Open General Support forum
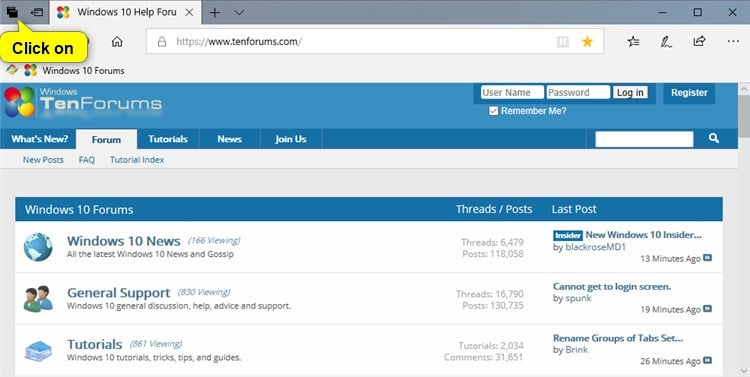750x377 pixels. pyautogui.click(x=119, y=293)
